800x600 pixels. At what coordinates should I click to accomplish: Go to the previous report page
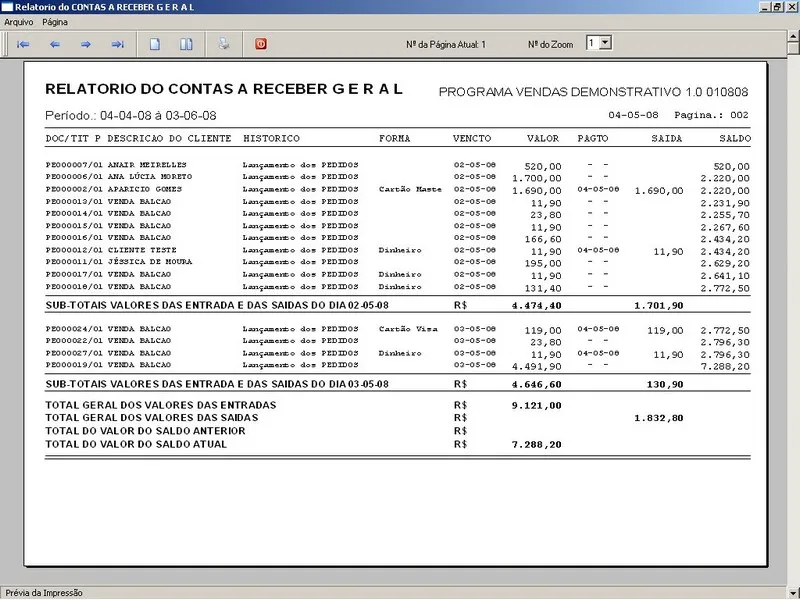55,44
